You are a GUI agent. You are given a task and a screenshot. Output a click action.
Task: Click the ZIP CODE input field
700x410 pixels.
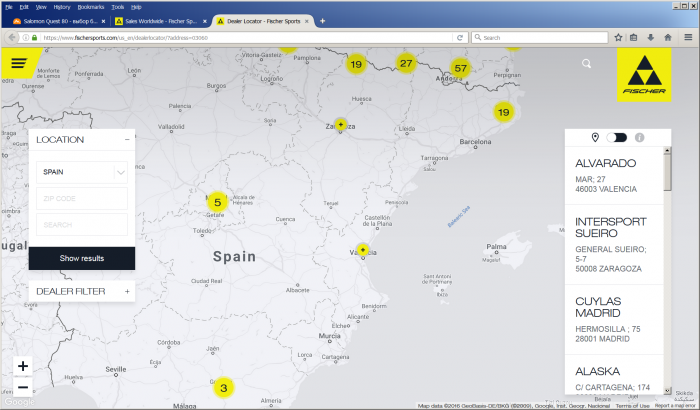tap(82, 198)
